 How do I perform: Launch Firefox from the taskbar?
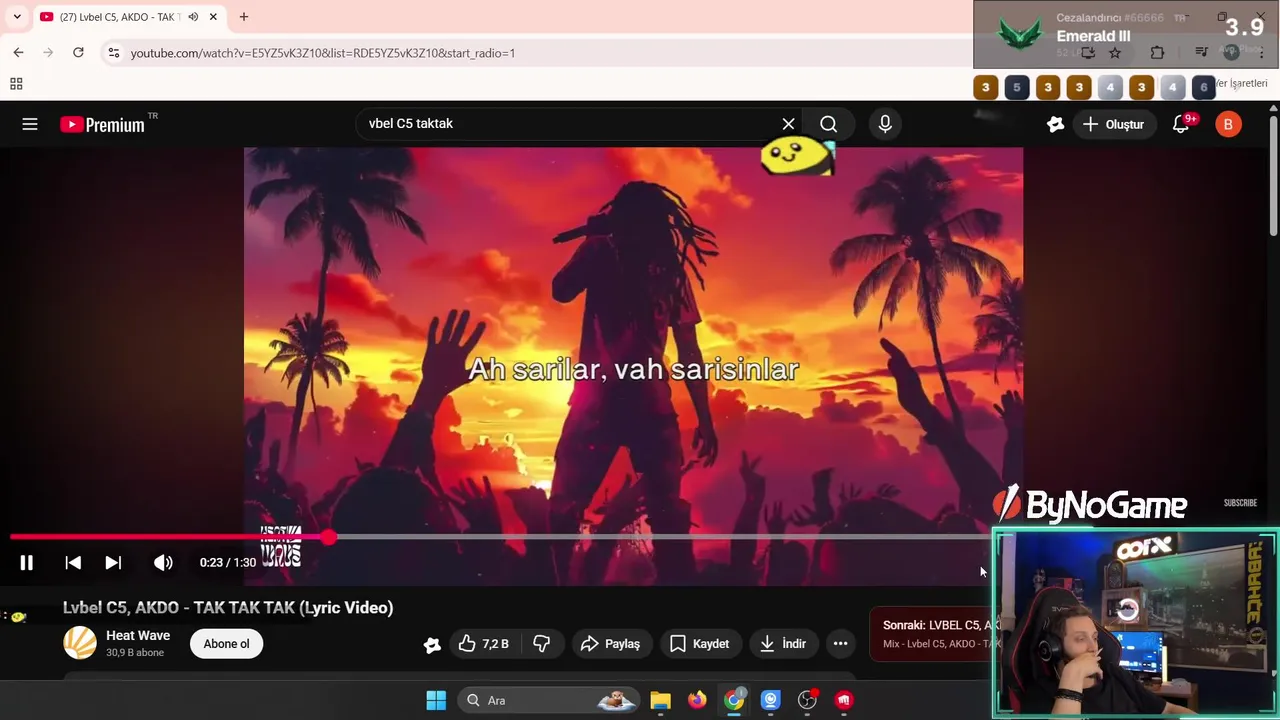pyautogui.click(x=697, y=700)
